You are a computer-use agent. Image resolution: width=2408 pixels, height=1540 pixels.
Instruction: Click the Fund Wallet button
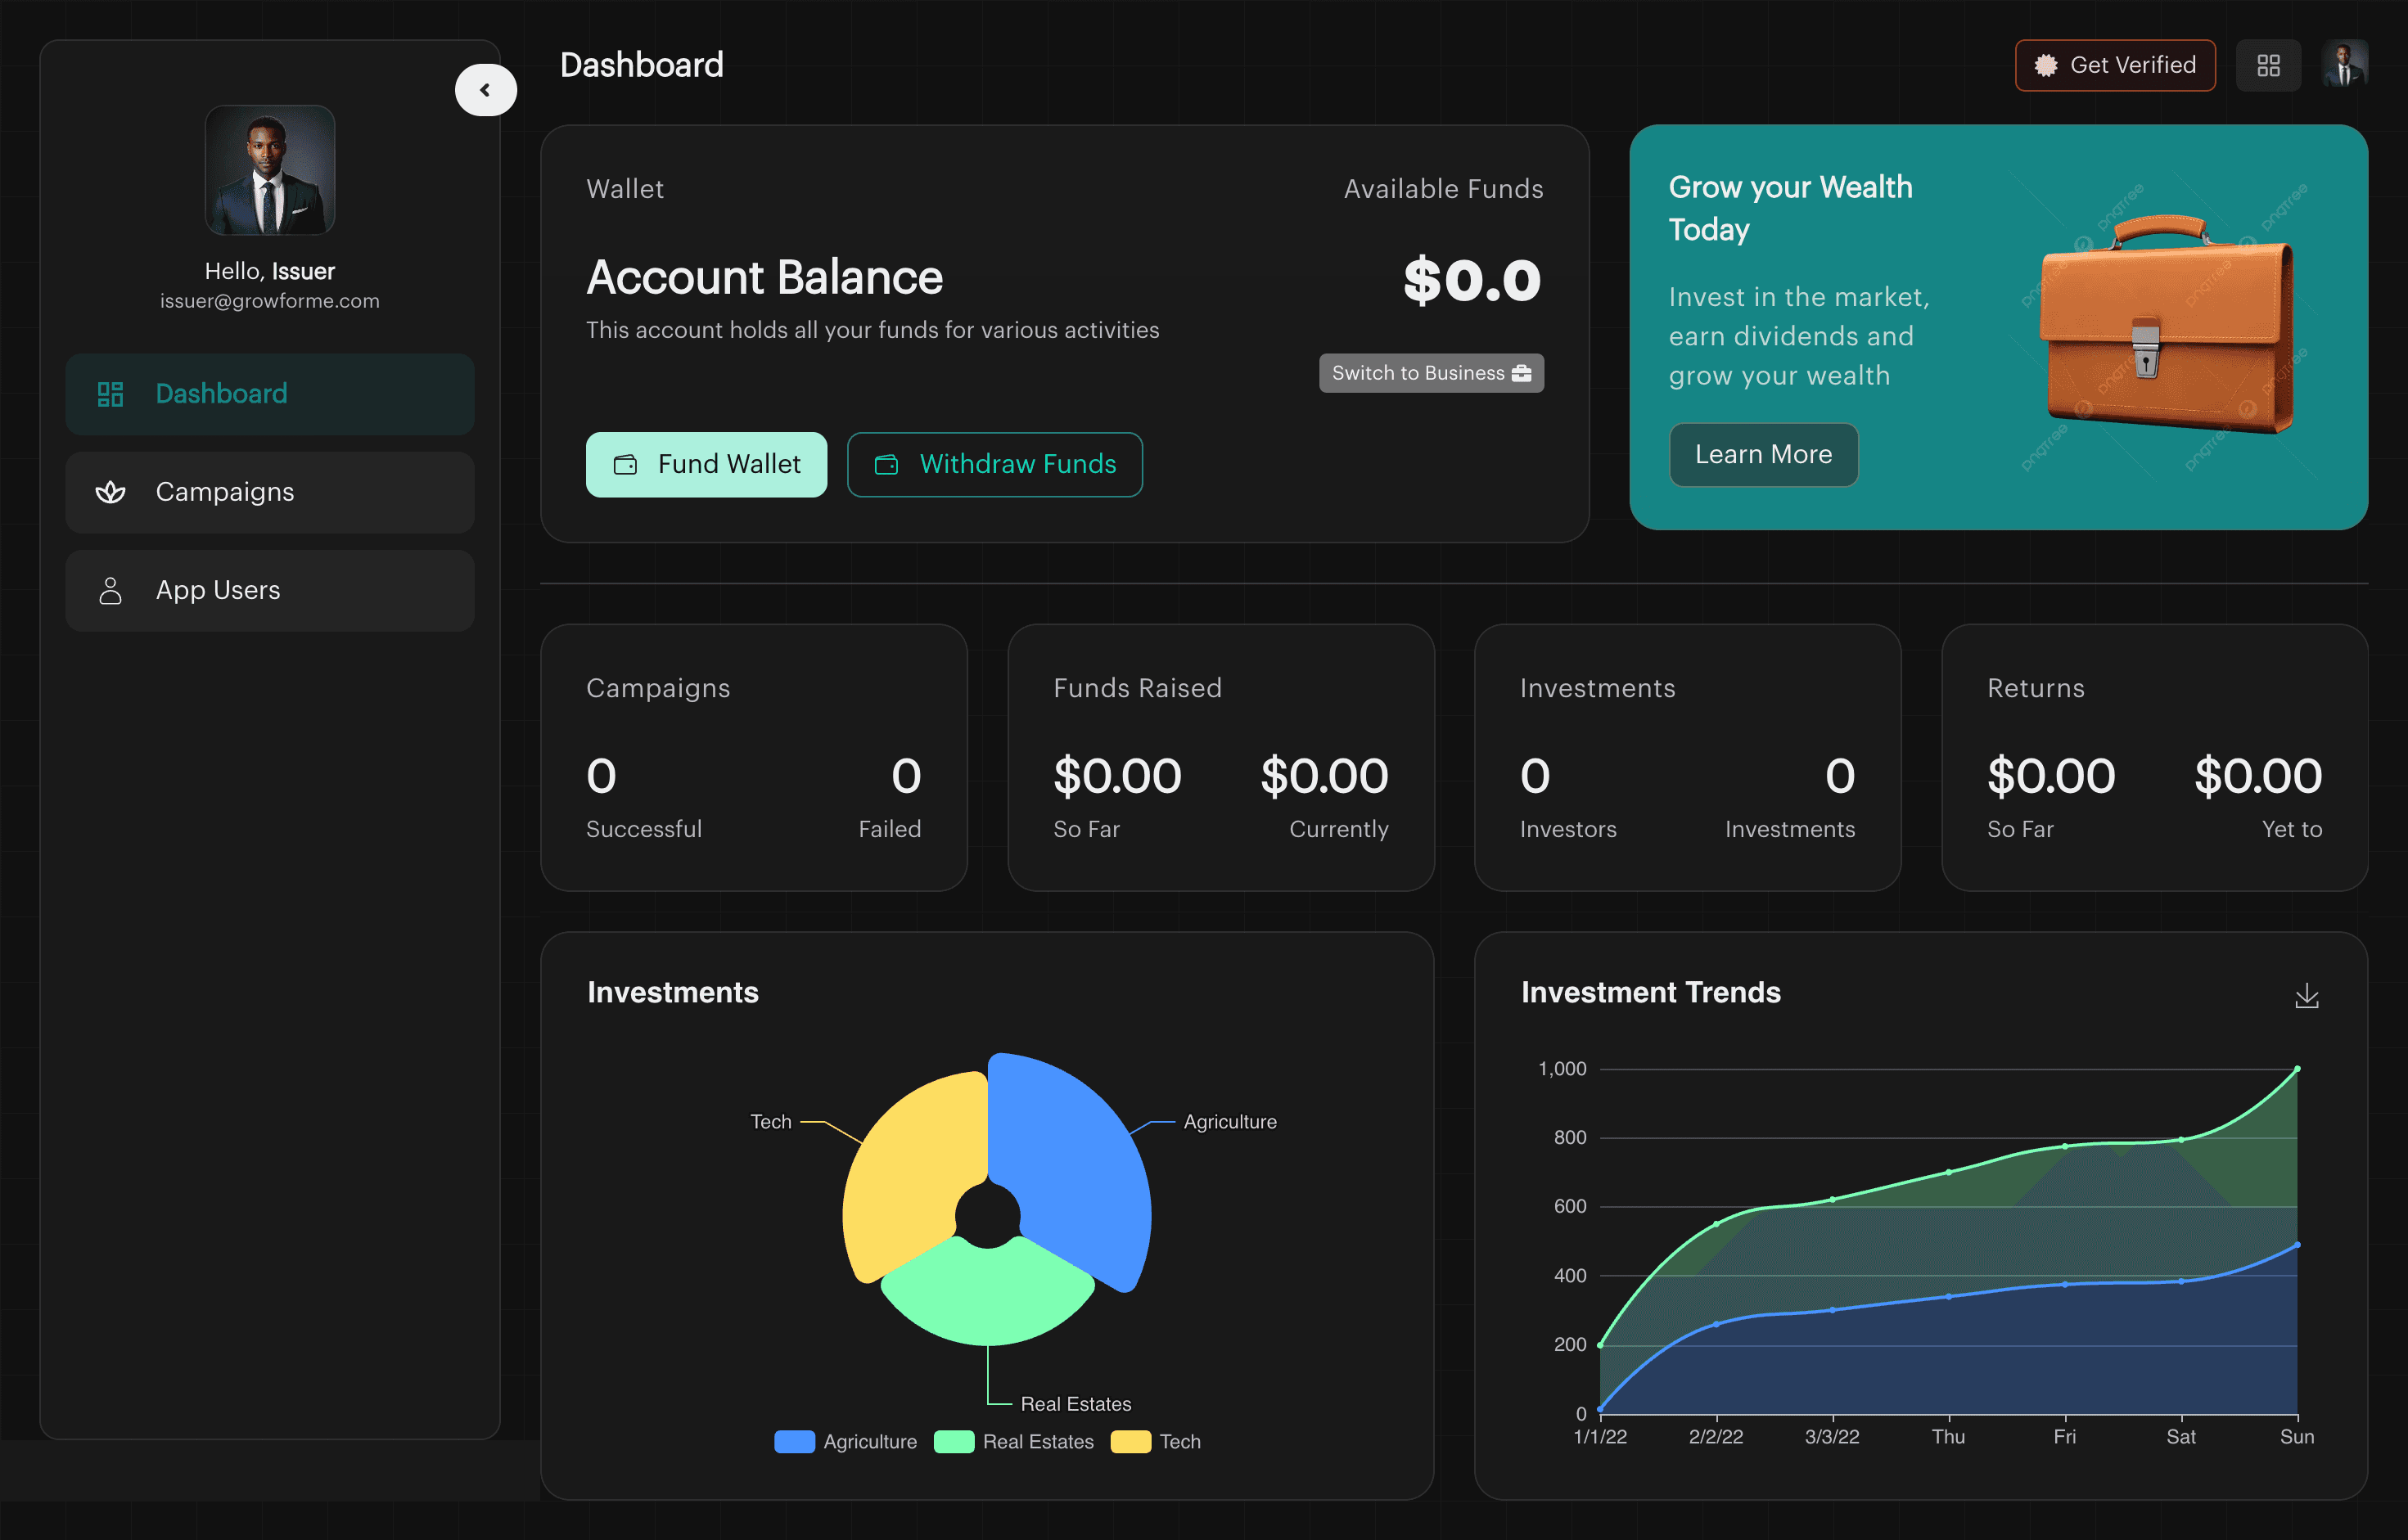707,464
